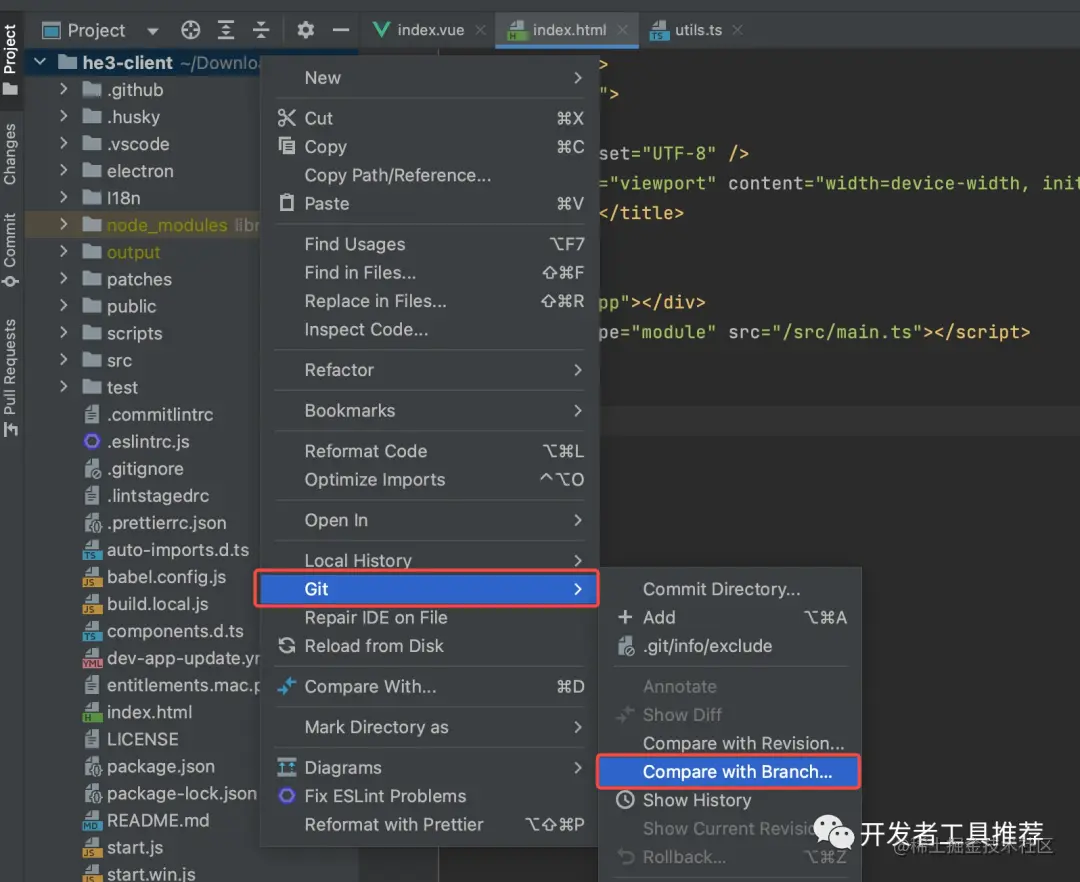Image resolution: width=1080 pixels, height=882 pixels.
Task: Click the package.json file icon
Action: (x=92, y=766)
